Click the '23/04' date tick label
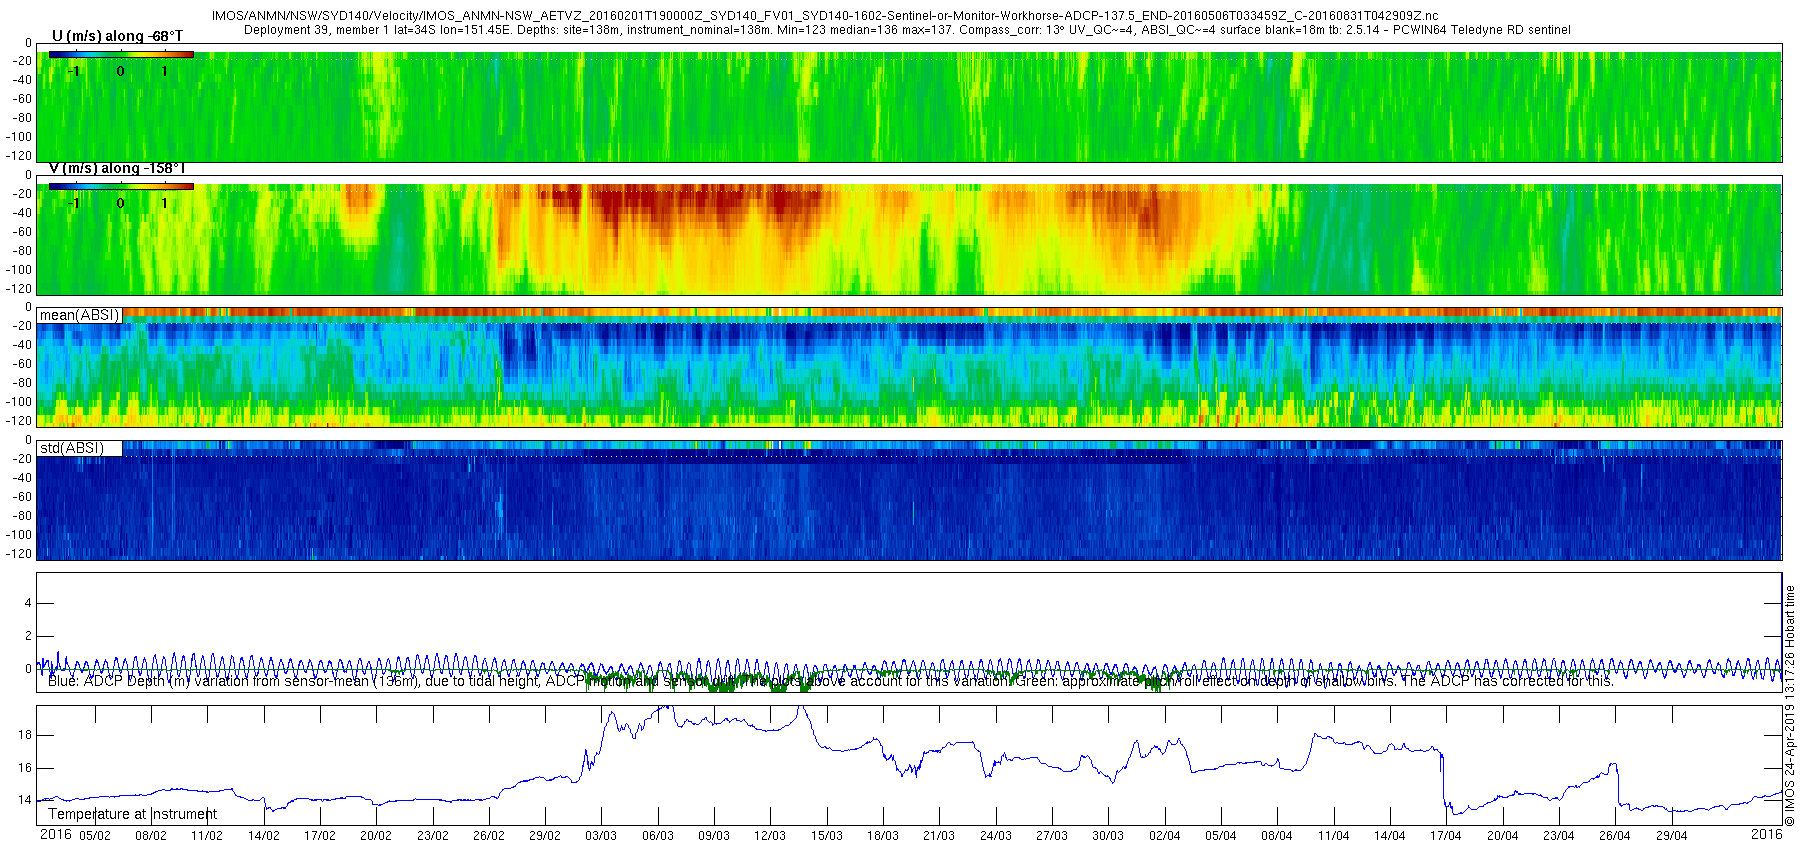 [x=1559, y=836]
